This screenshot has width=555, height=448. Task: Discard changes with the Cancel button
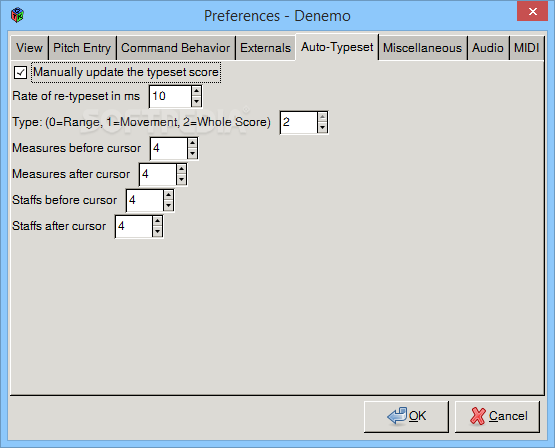tap(497, 417)
